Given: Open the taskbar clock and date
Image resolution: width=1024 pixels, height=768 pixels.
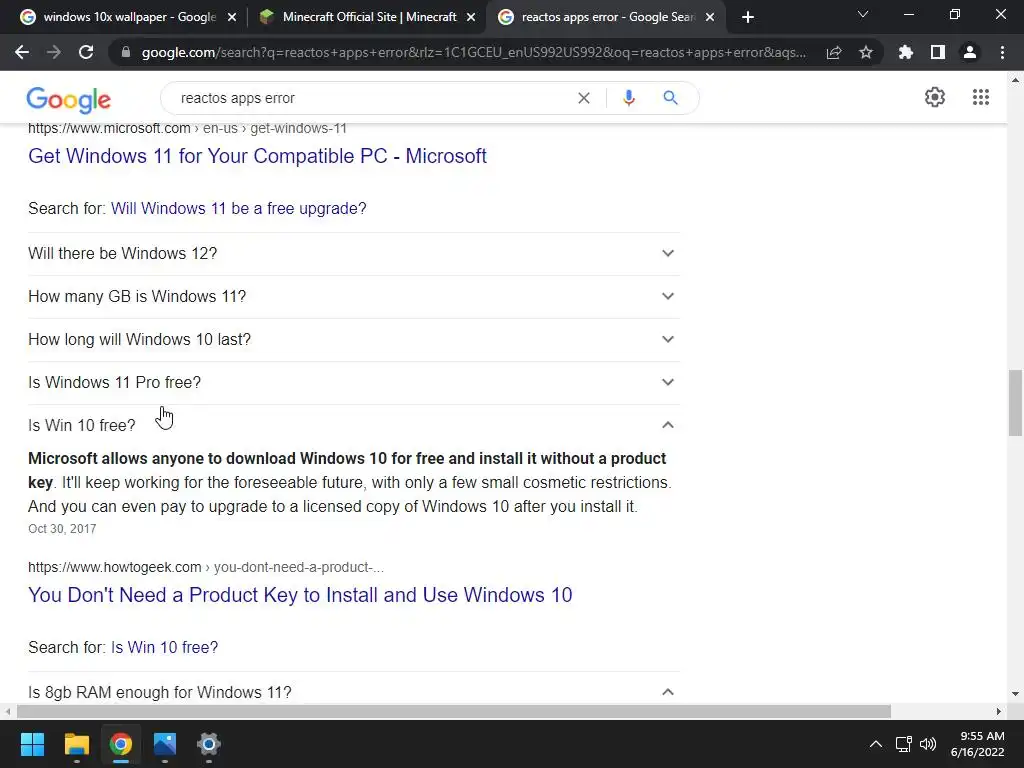Looking at the screenshot, I should tap(978, 744).
